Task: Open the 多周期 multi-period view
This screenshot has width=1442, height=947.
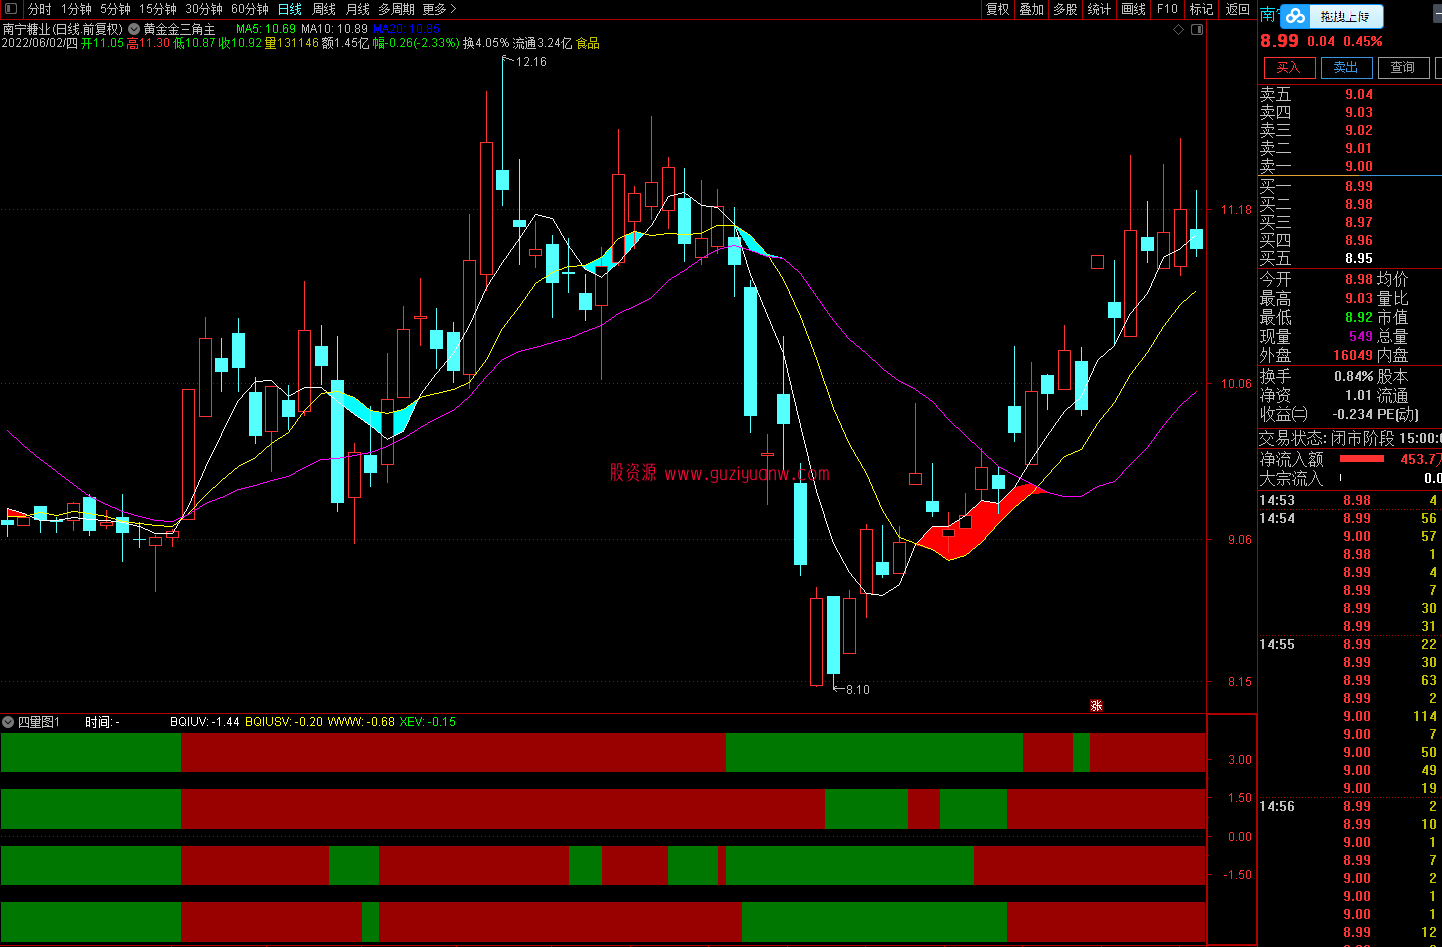Action: tap(396, 9)
